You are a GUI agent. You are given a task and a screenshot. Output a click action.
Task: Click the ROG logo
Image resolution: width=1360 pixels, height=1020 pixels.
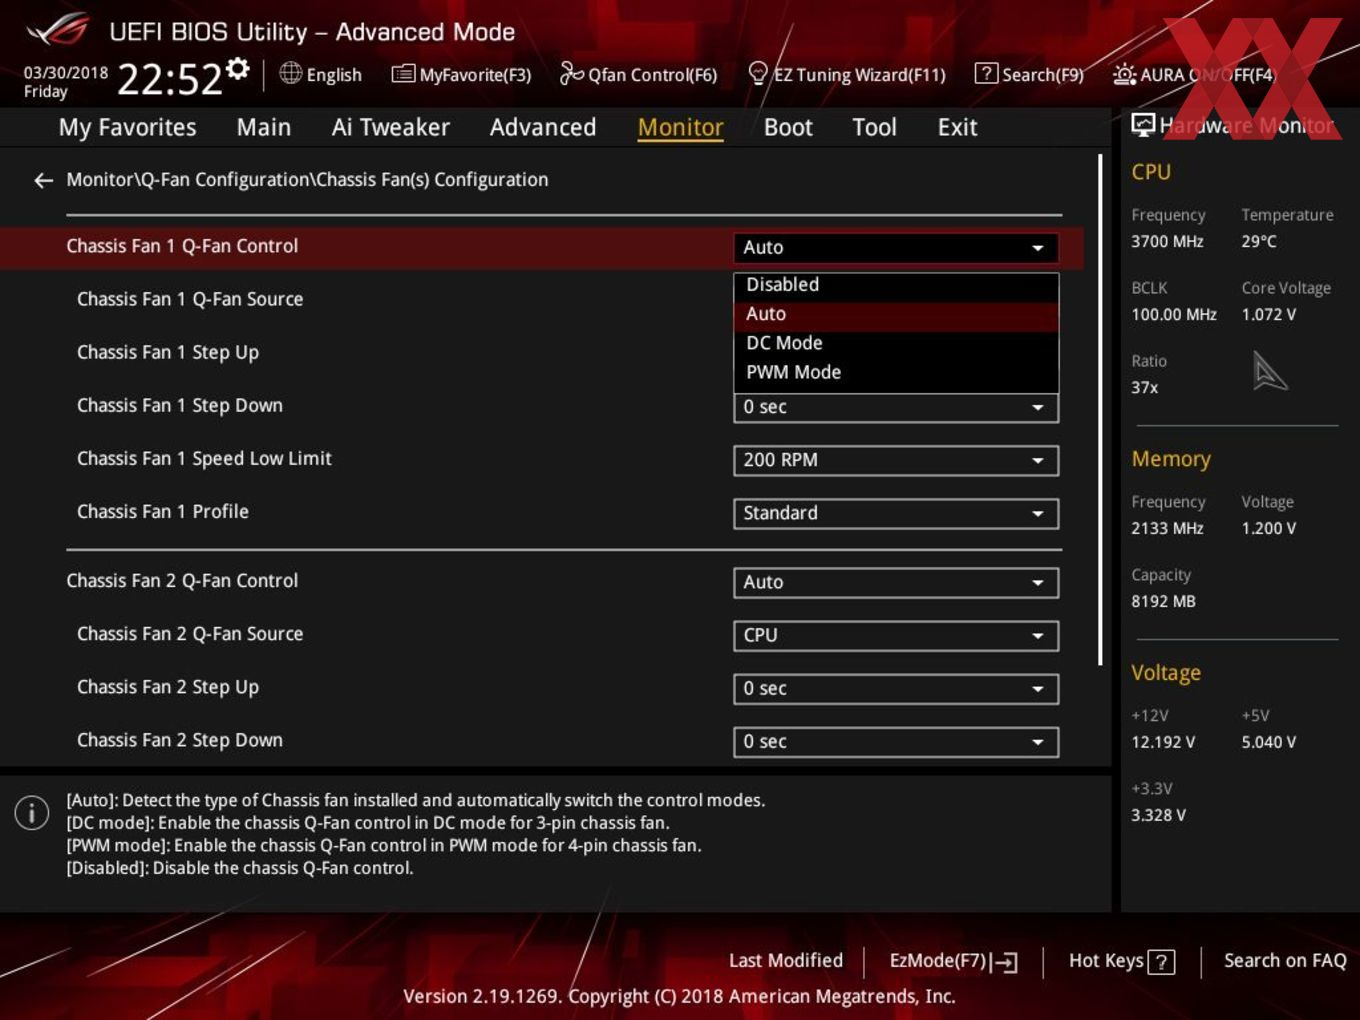coord(58,30)
